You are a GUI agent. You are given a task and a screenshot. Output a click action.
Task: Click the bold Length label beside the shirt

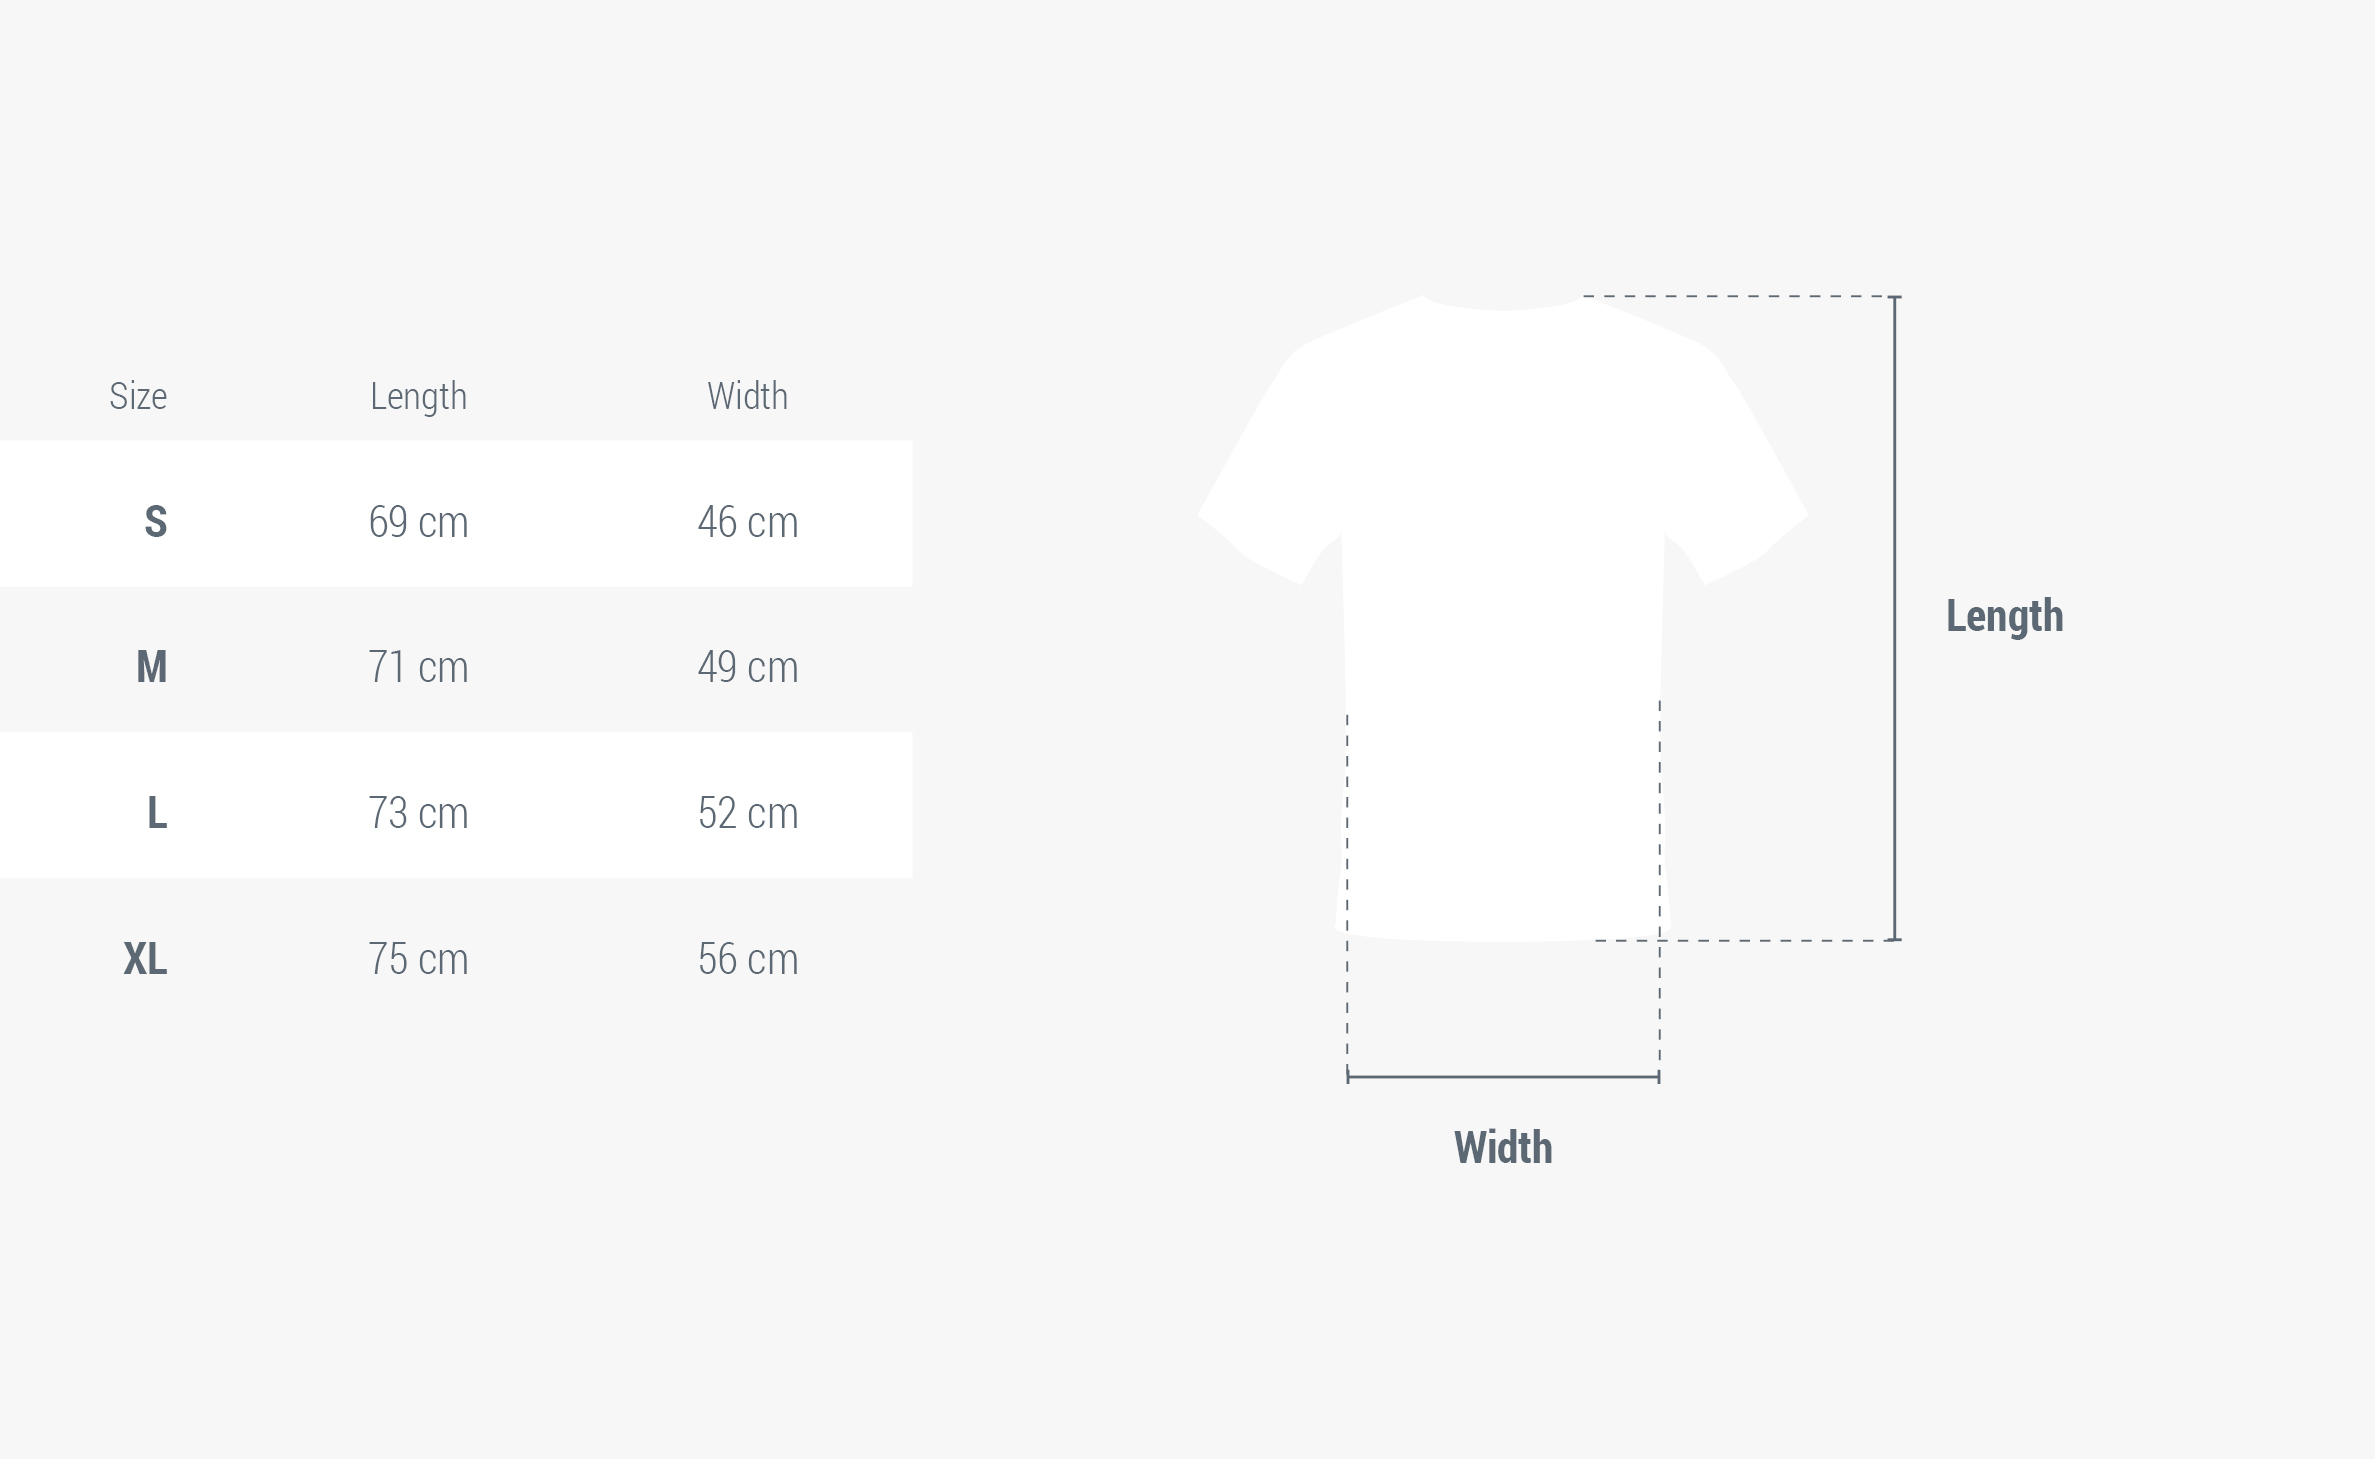tap(2004, 616)
